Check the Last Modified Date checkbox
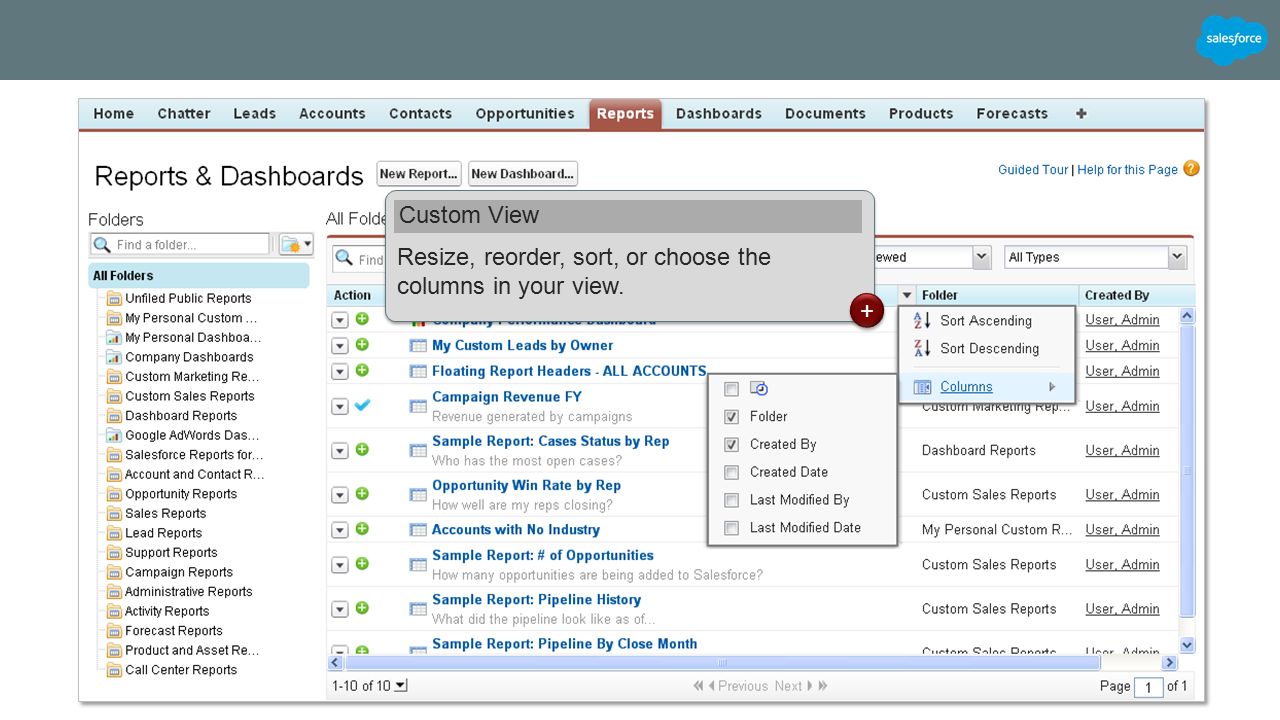The height and width of the screenshot is (720, 1280). [x=731, y=528]
